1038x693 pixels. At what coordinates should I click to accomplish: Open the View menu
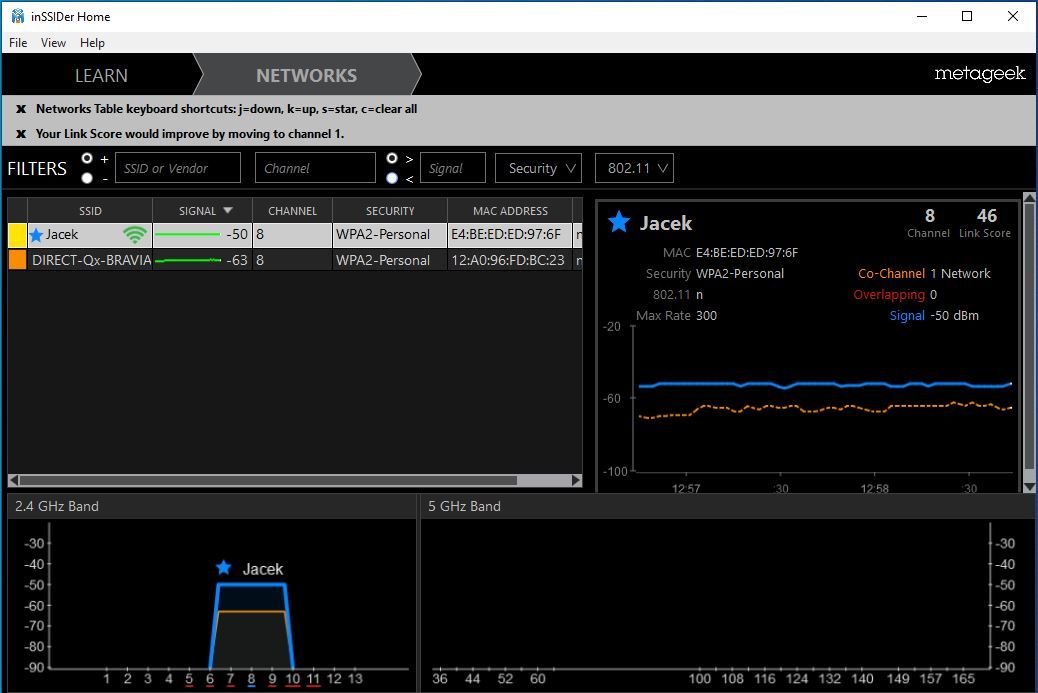pyautogui.click(x=53, y=43)
